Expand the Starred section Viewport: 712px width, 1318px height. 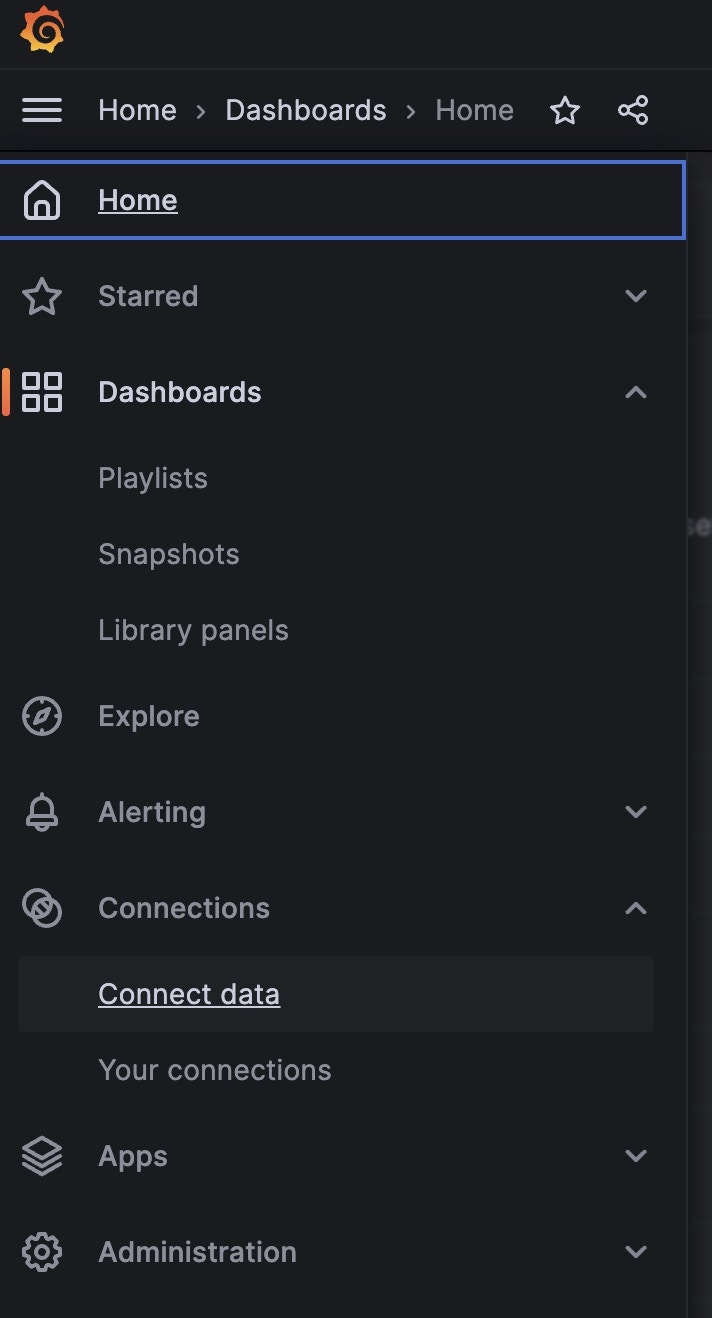click(636, 295)
